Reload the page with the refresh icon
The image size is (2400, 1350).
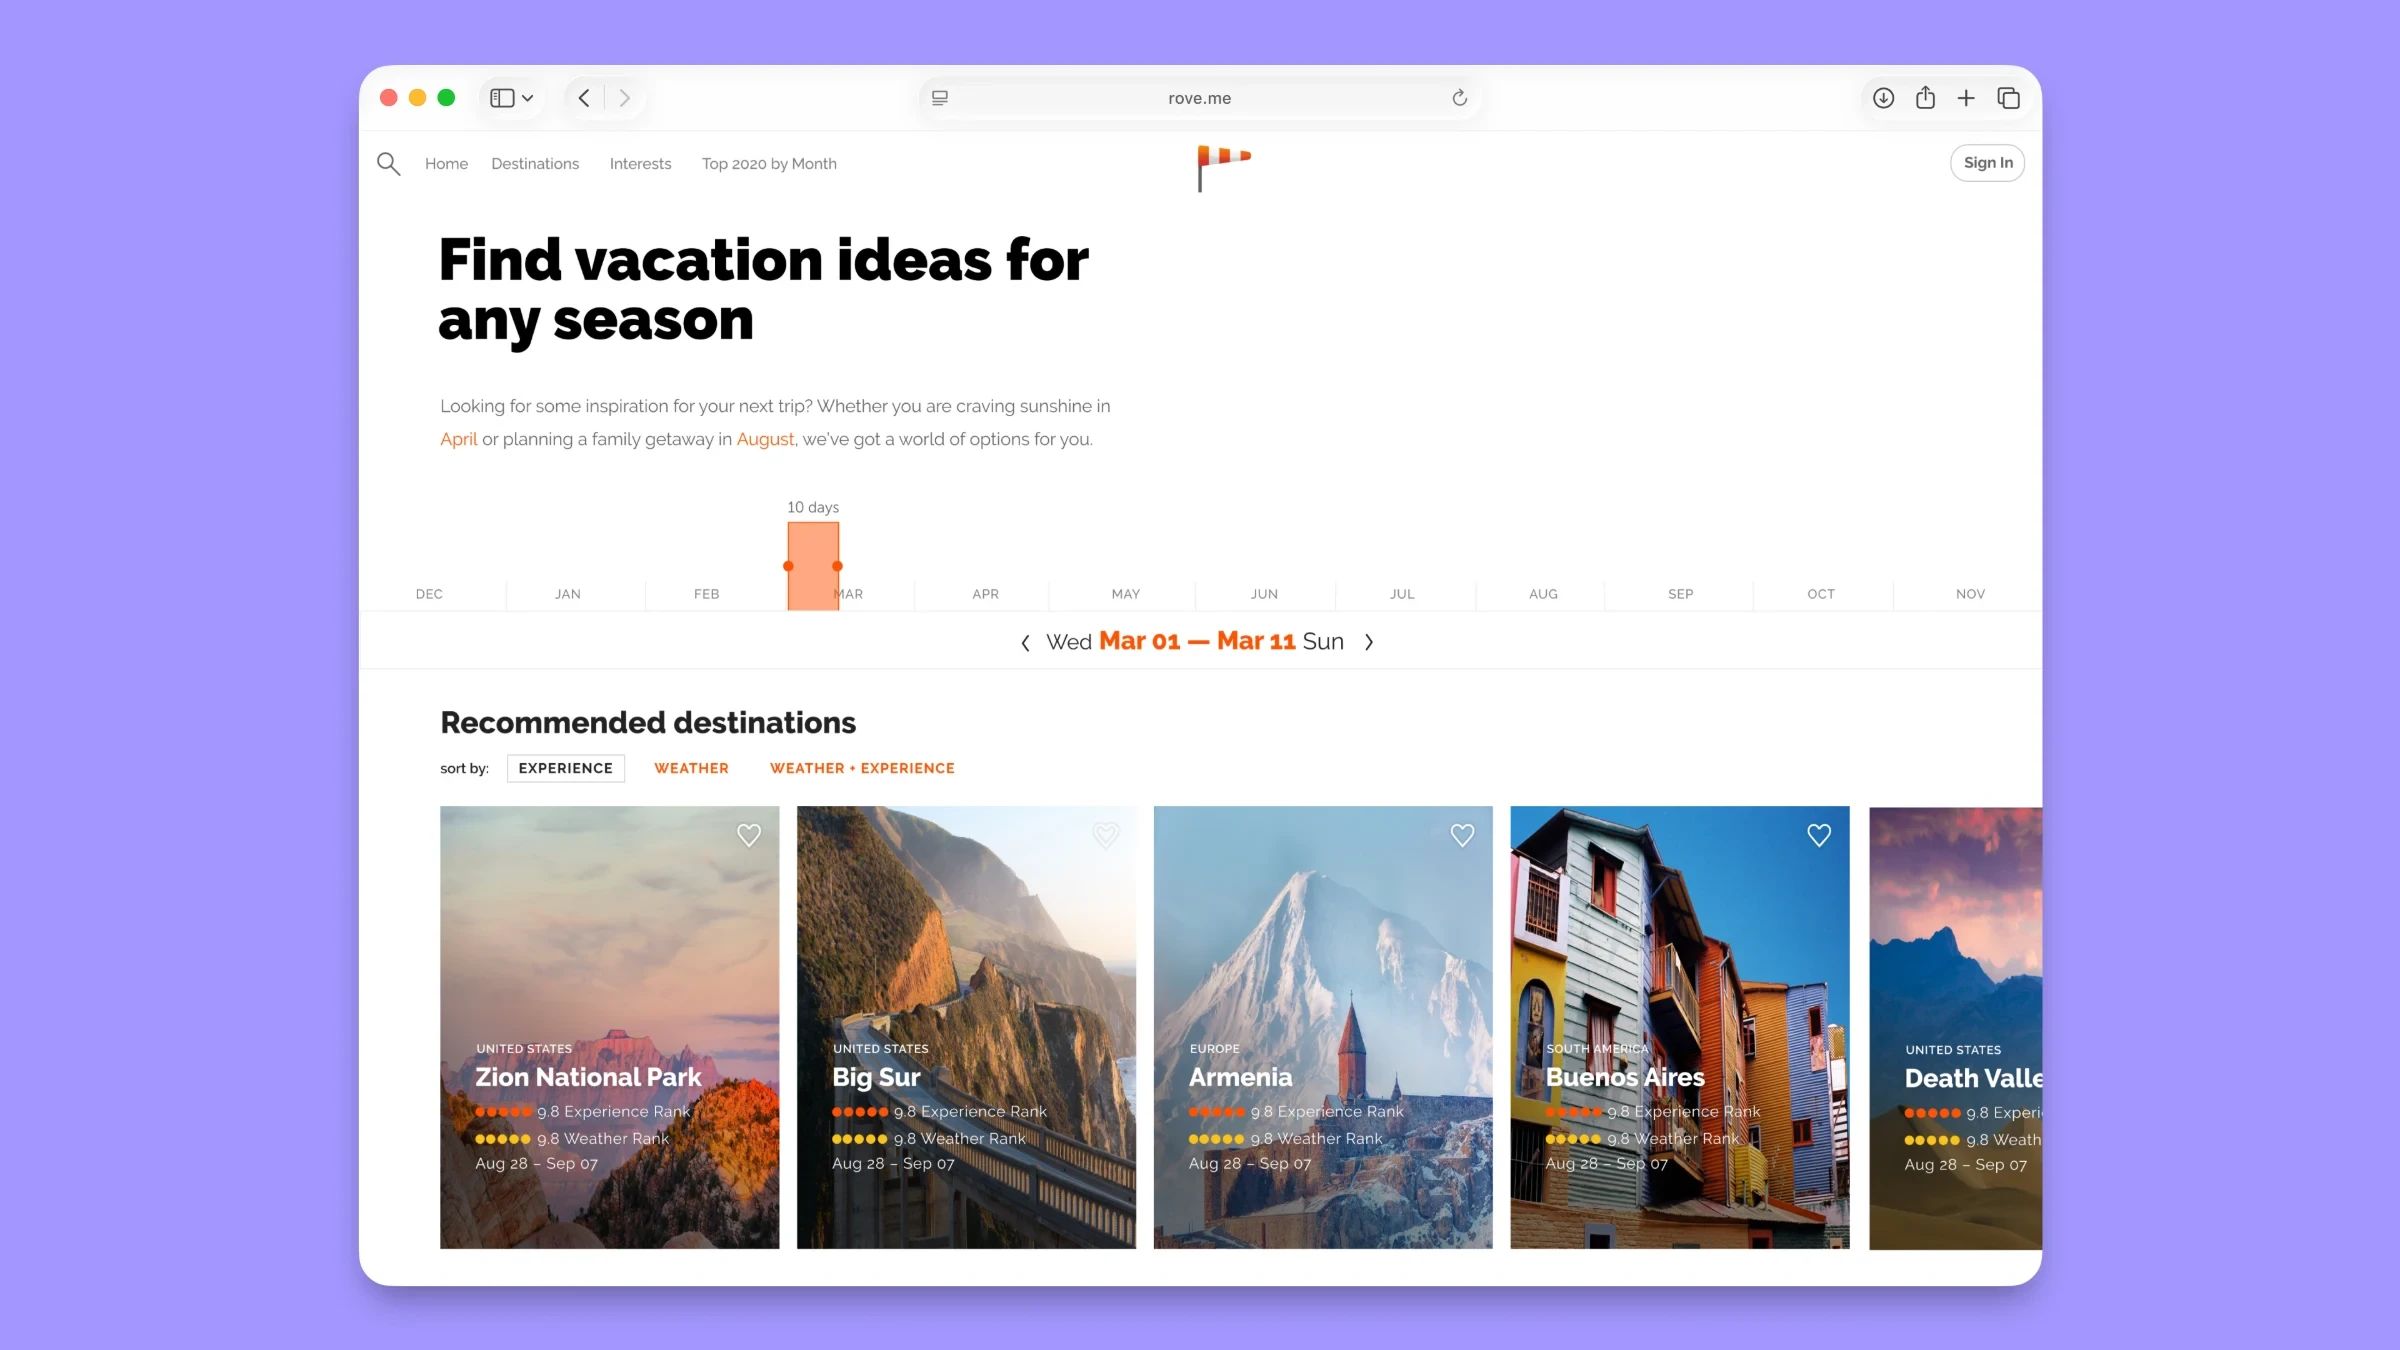pyautogui.click(x=1459, y=98)
